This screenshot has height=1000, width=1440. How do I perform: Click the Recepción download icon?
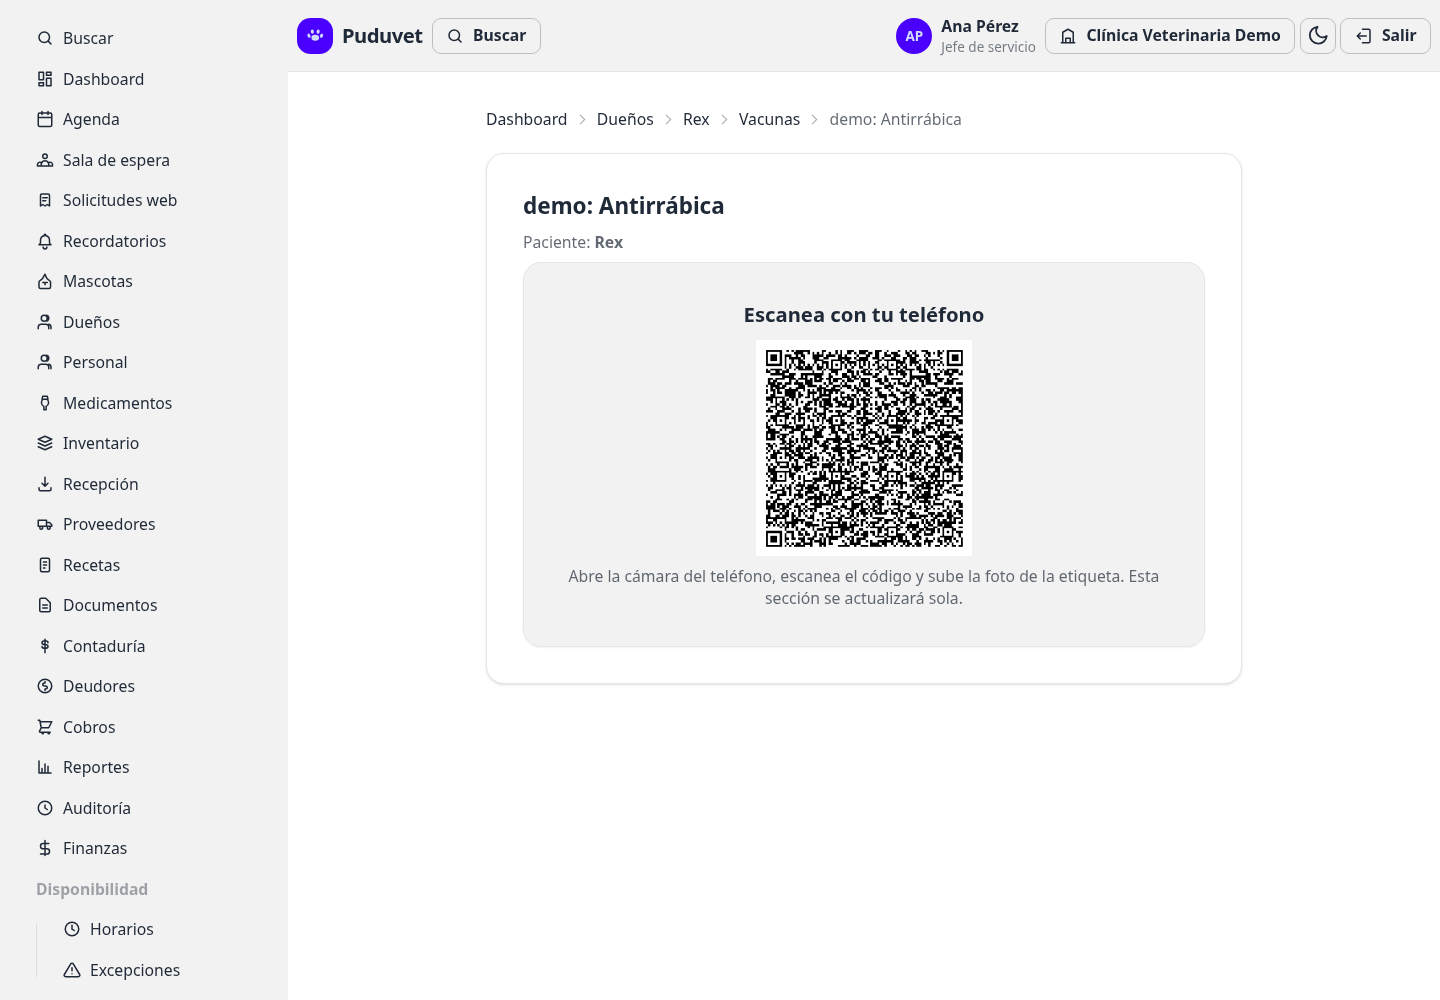tap(45, 484)
